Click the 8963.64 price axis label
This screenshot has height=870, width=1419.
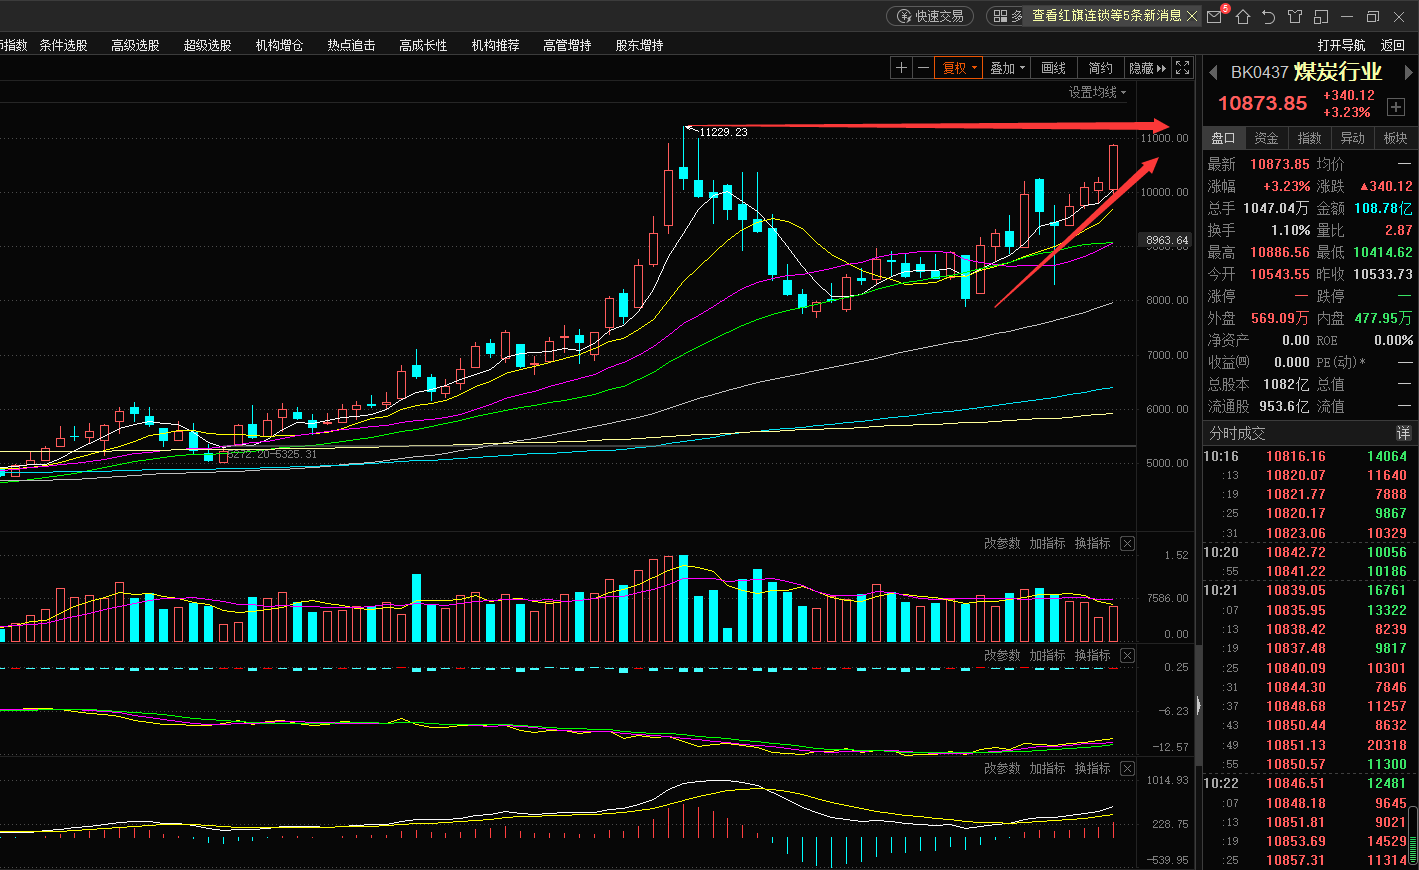1167,240
